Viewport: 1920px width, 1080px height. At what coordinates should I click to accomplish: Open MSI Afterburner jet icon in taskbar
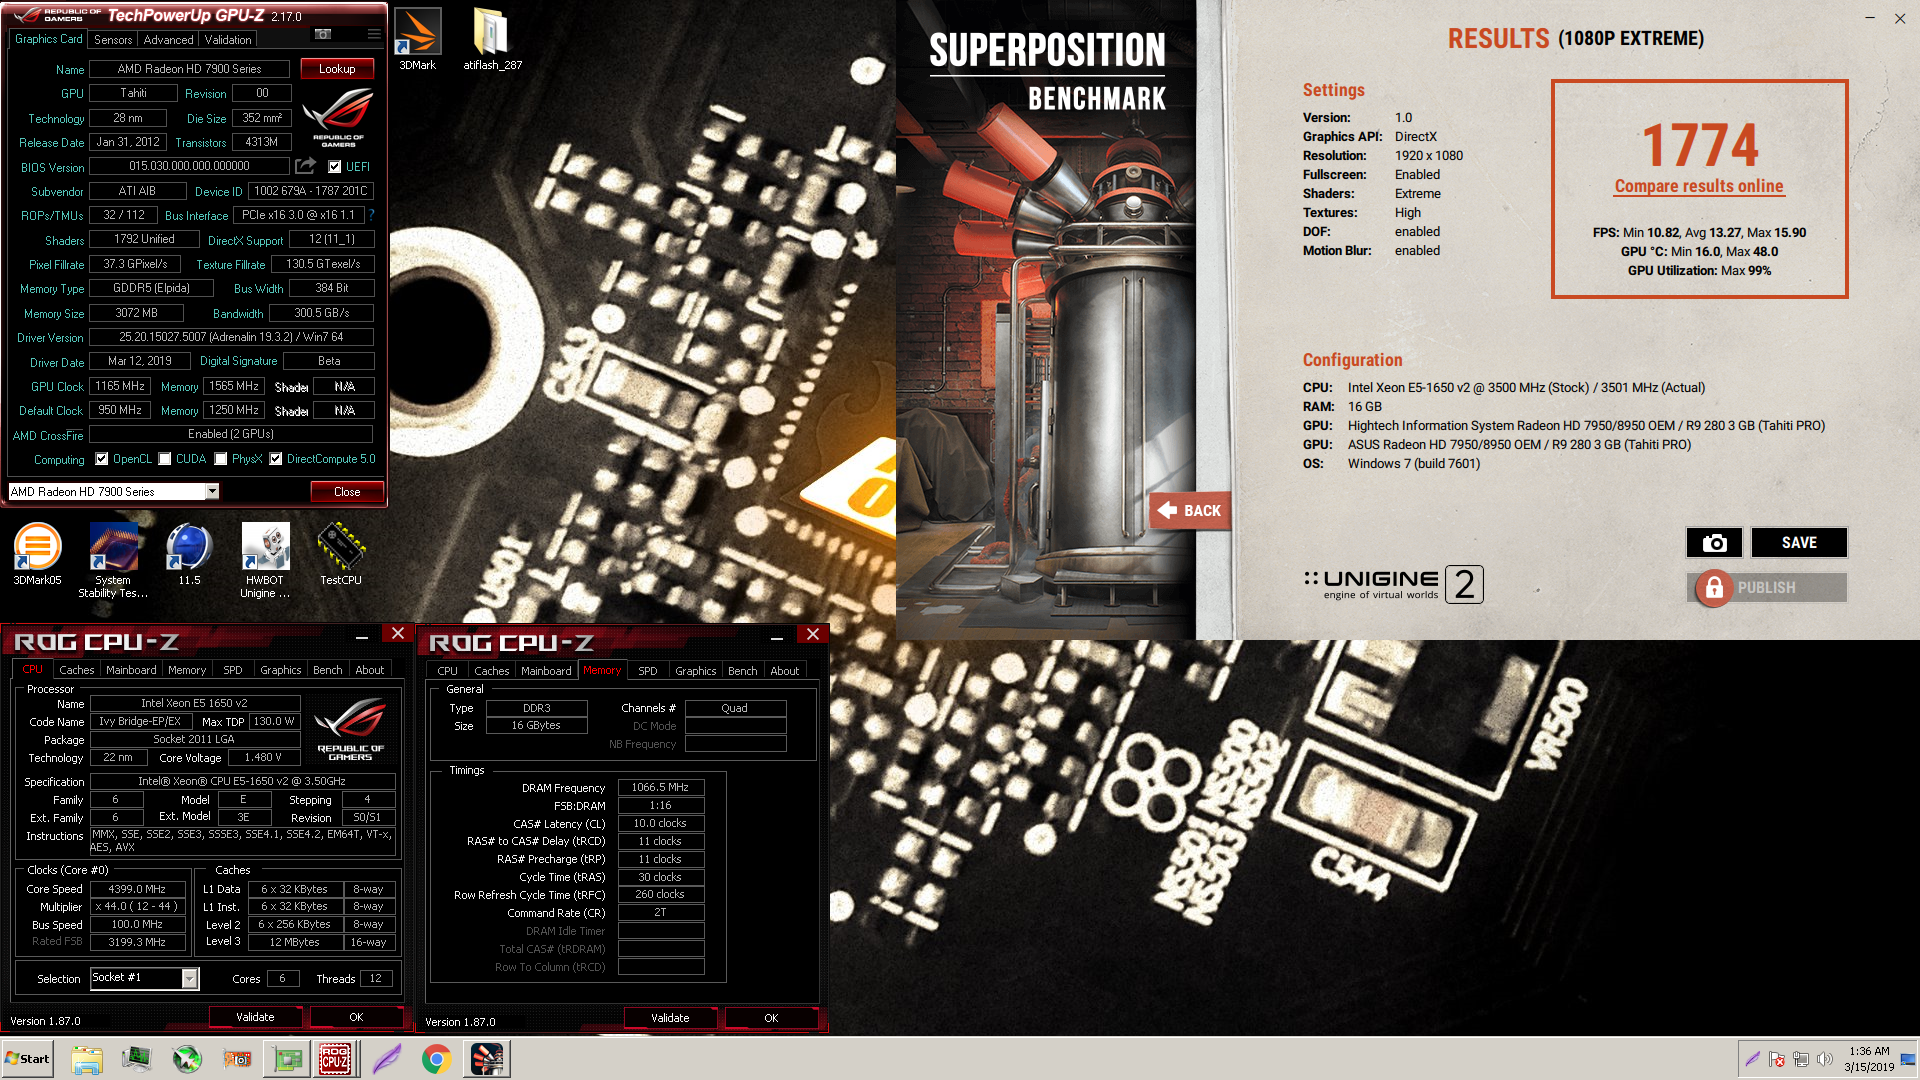click(187, 1059)
